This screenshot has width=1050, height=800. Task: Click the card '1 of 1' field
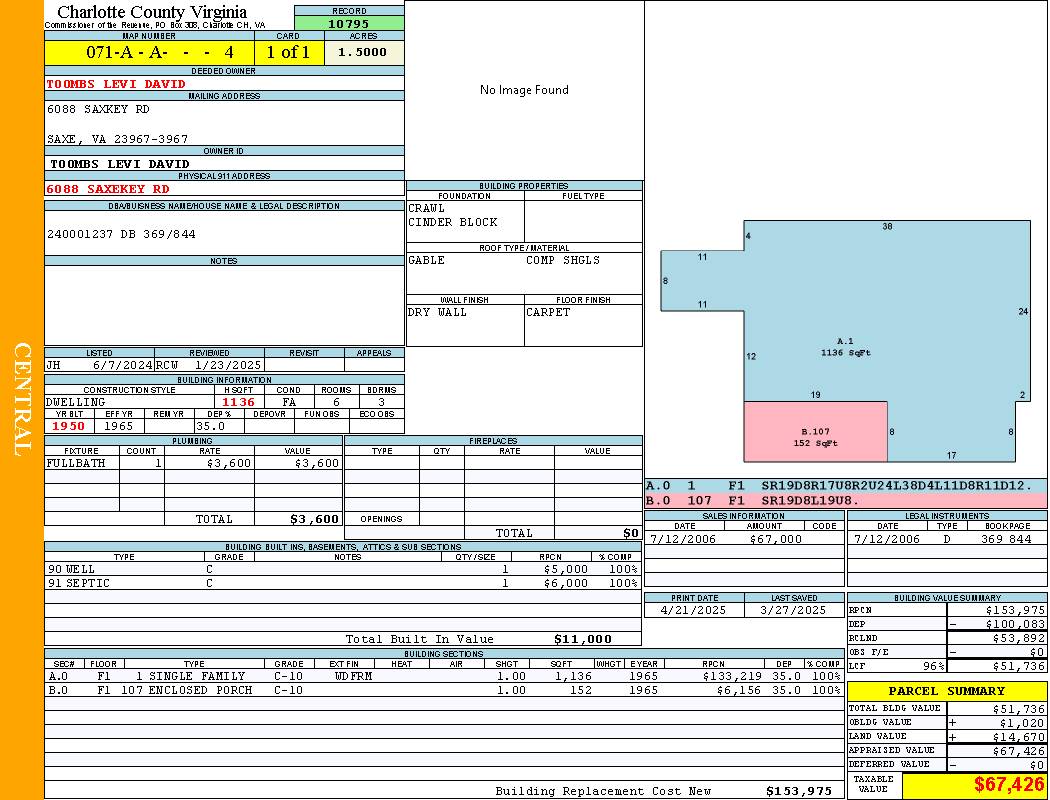[x=289, y=52]
